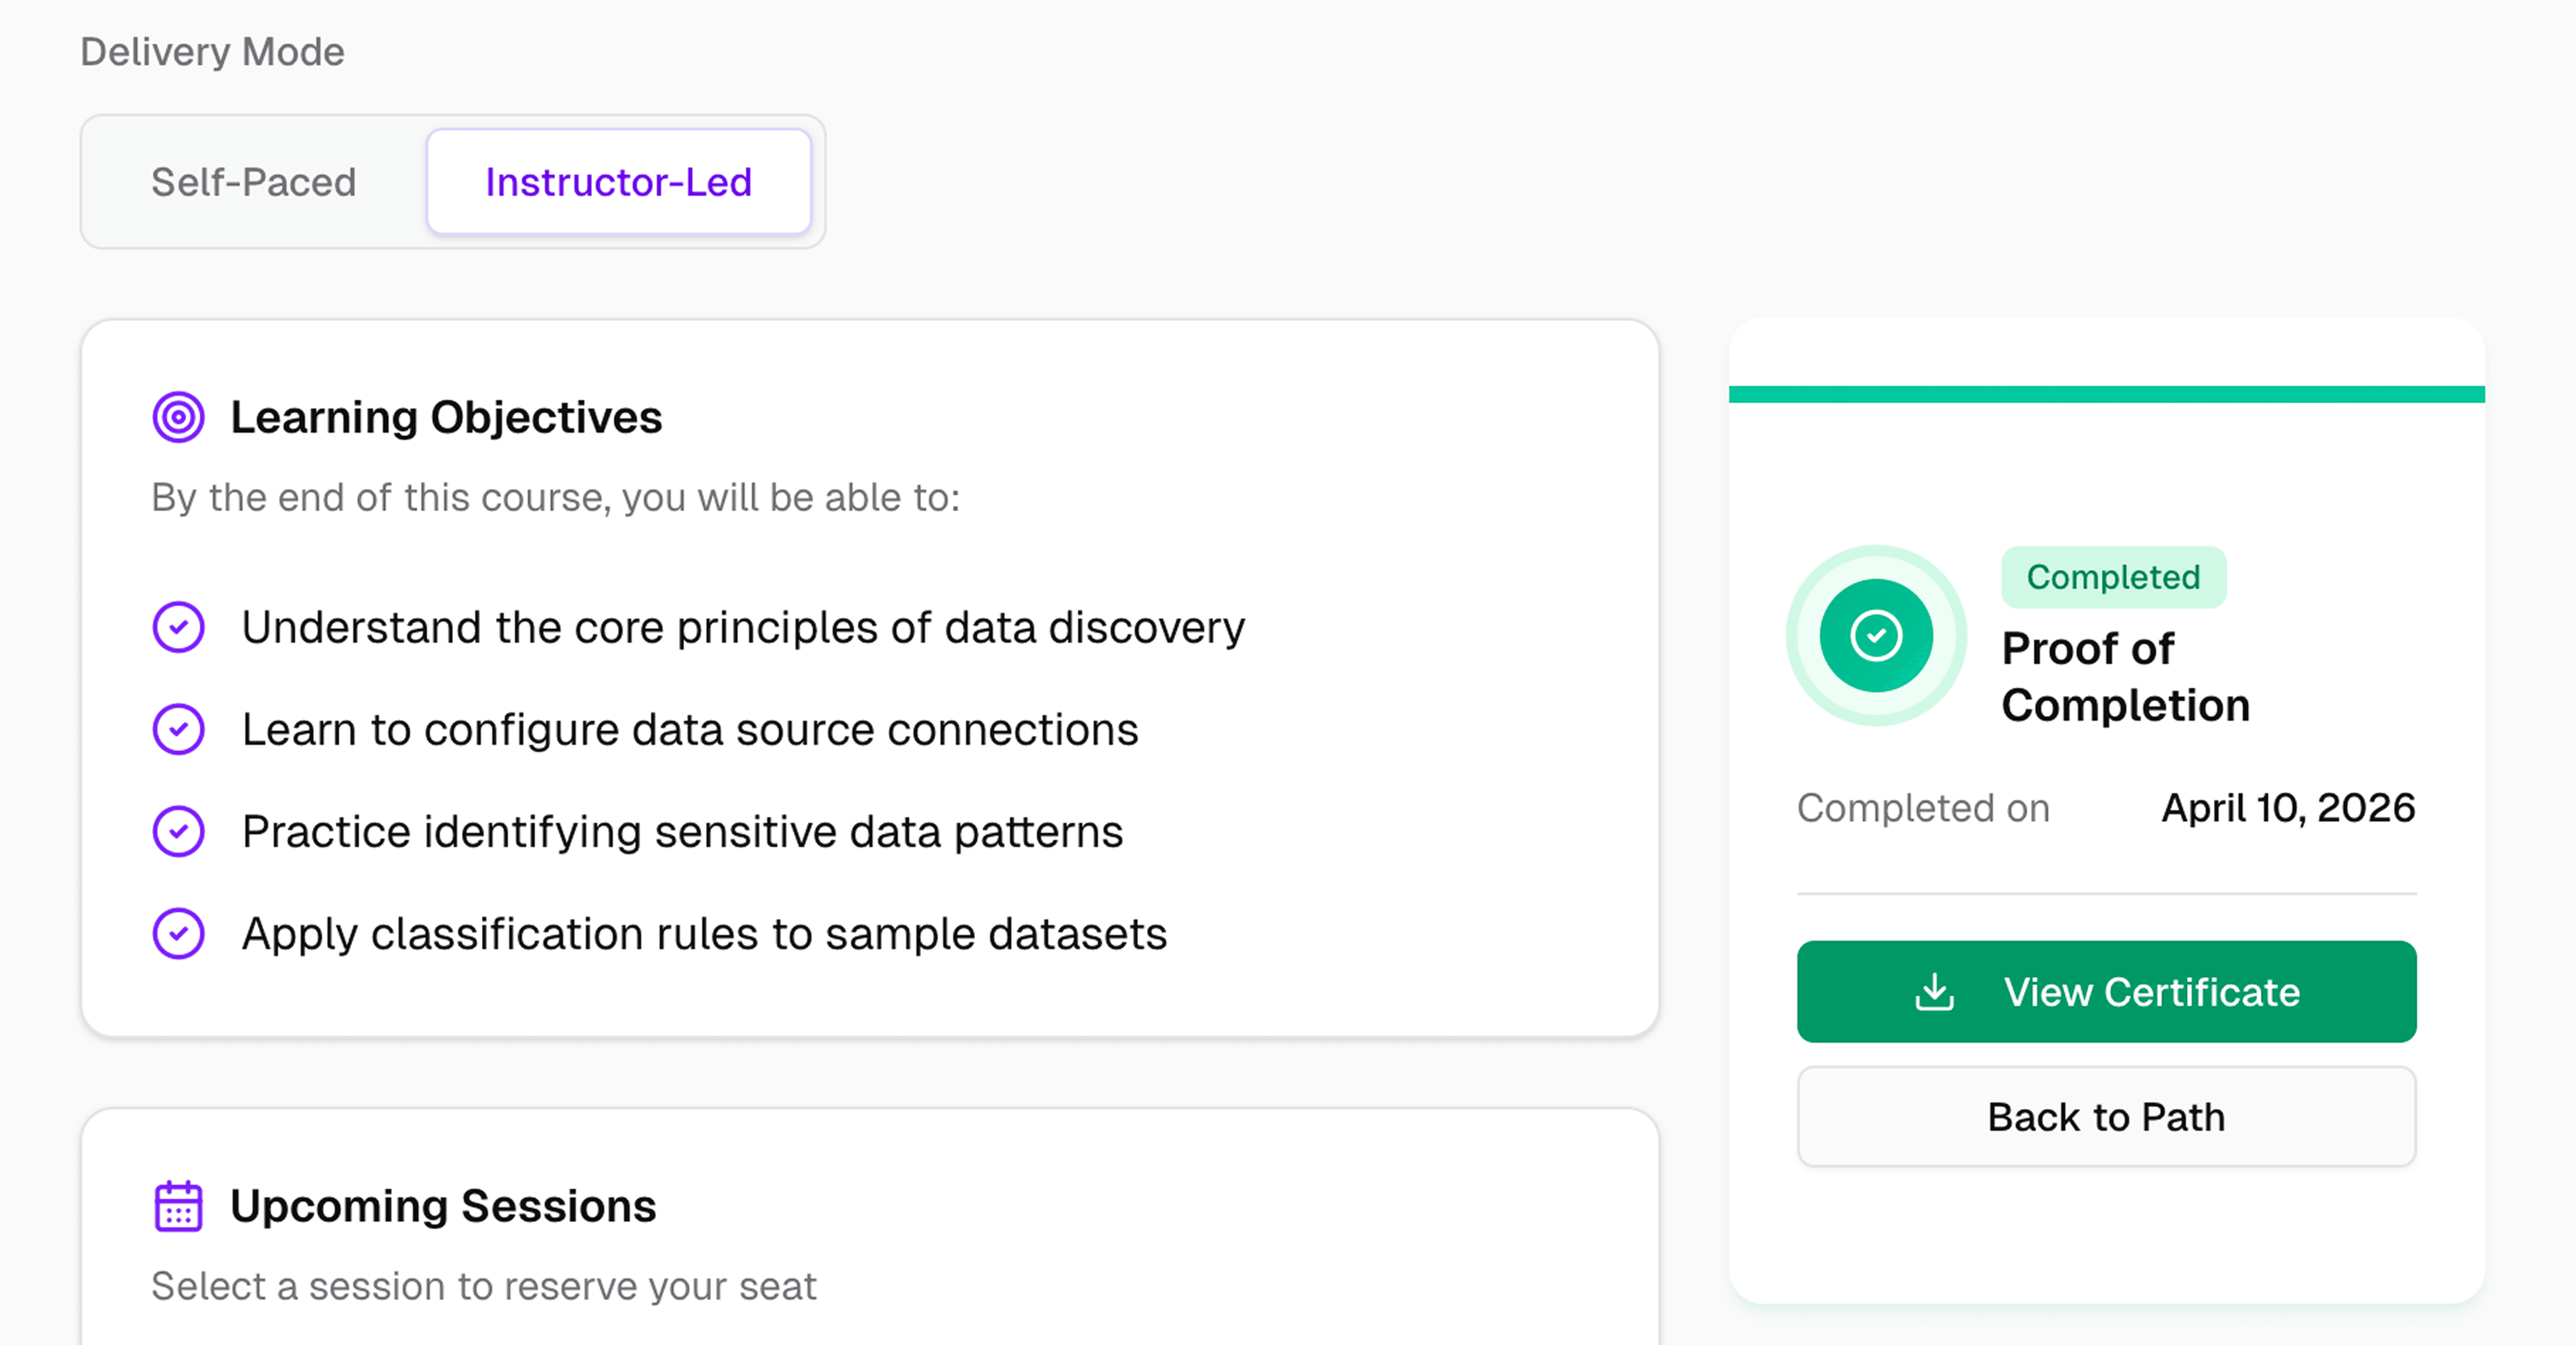Click checkmark beside configure data source connections
The width and height of the screenshot is (2576, 1345).
[178, 729]
